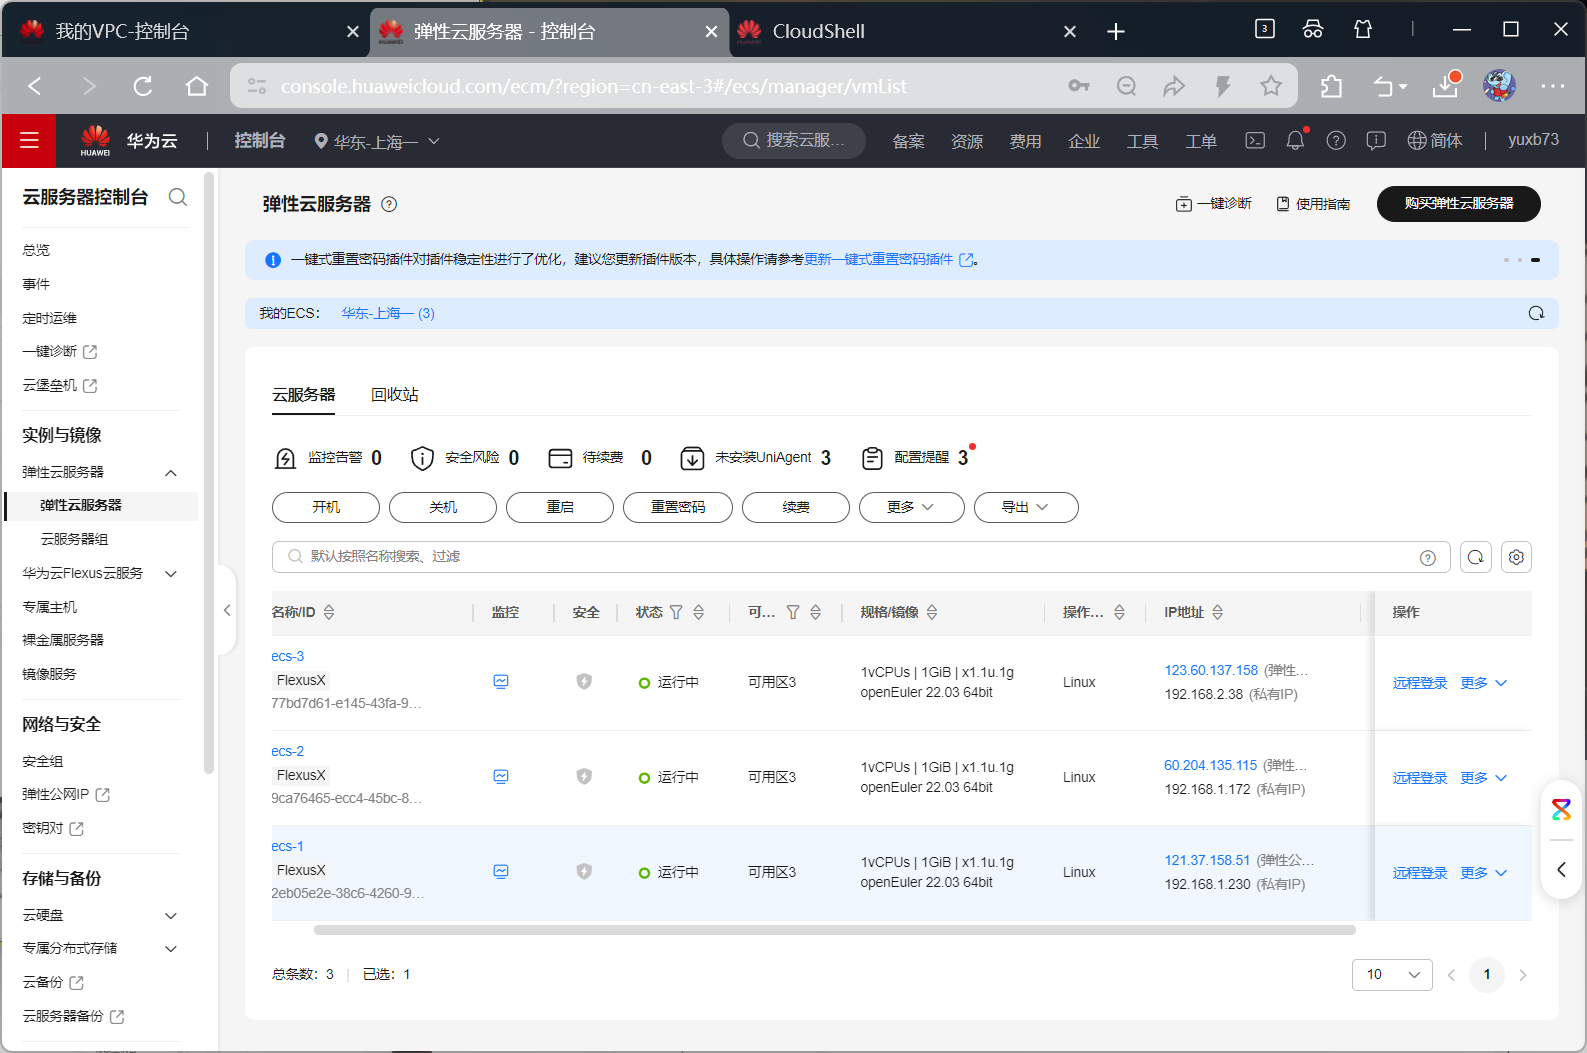Click the server search filter field
Image resolution: width=1587 pixels, height=1053 pixels.
[x=861, y=557]
